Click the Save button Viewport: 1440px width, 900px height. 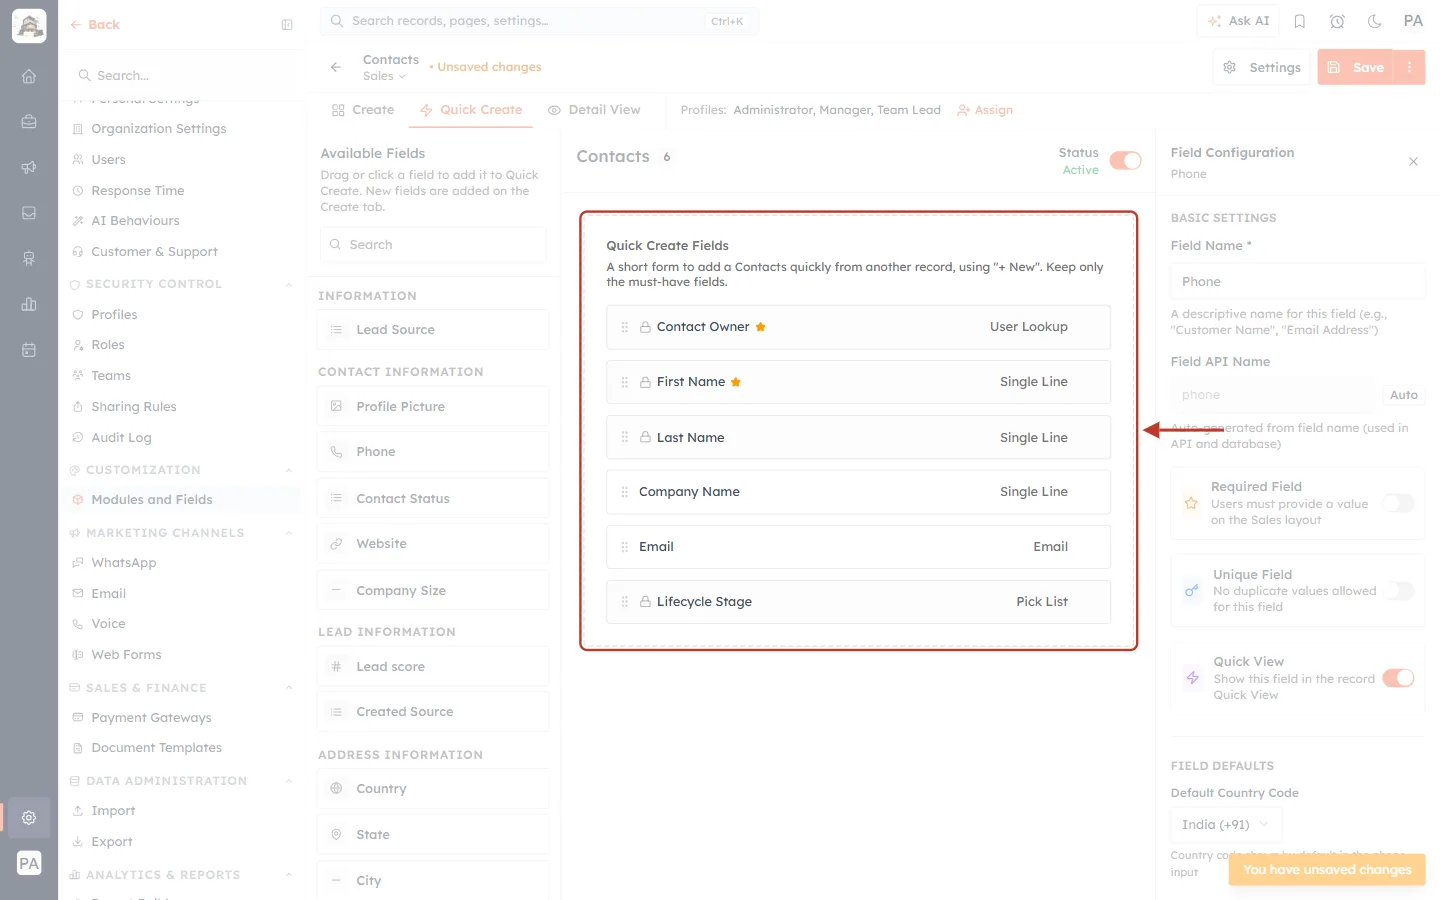coord(1356,67)
